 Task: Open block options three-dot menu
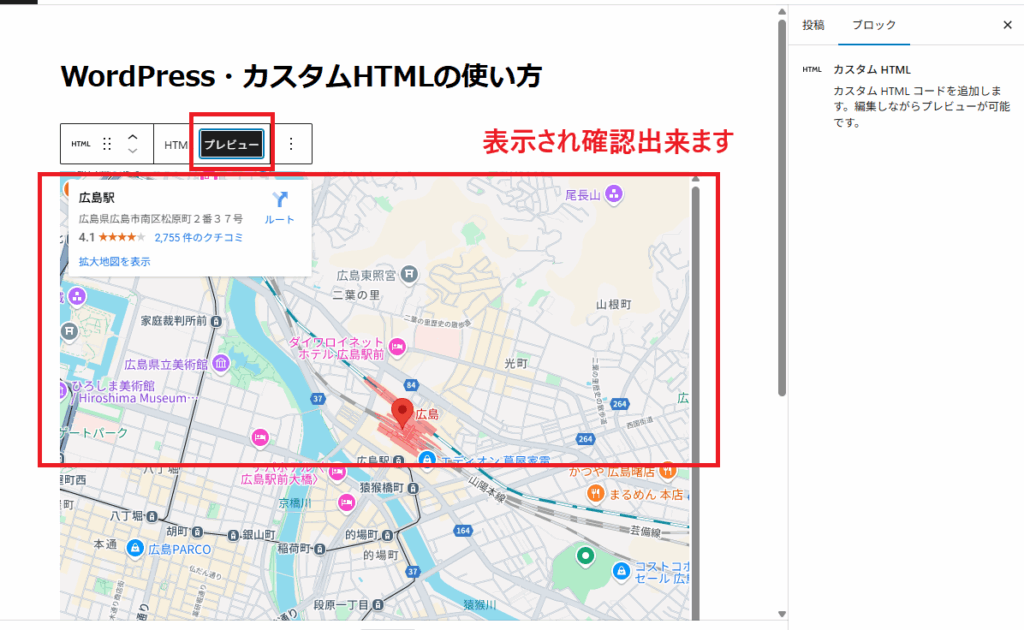(x=291, y=144)
